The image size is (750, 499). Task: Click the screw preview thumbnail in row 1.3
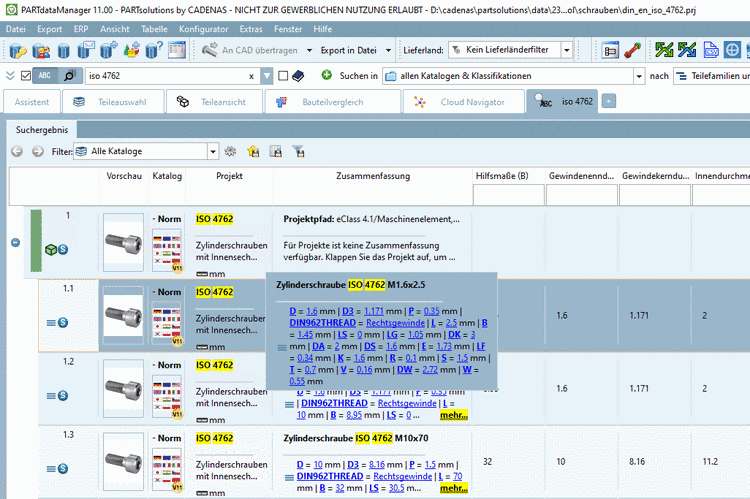(124, 462)
